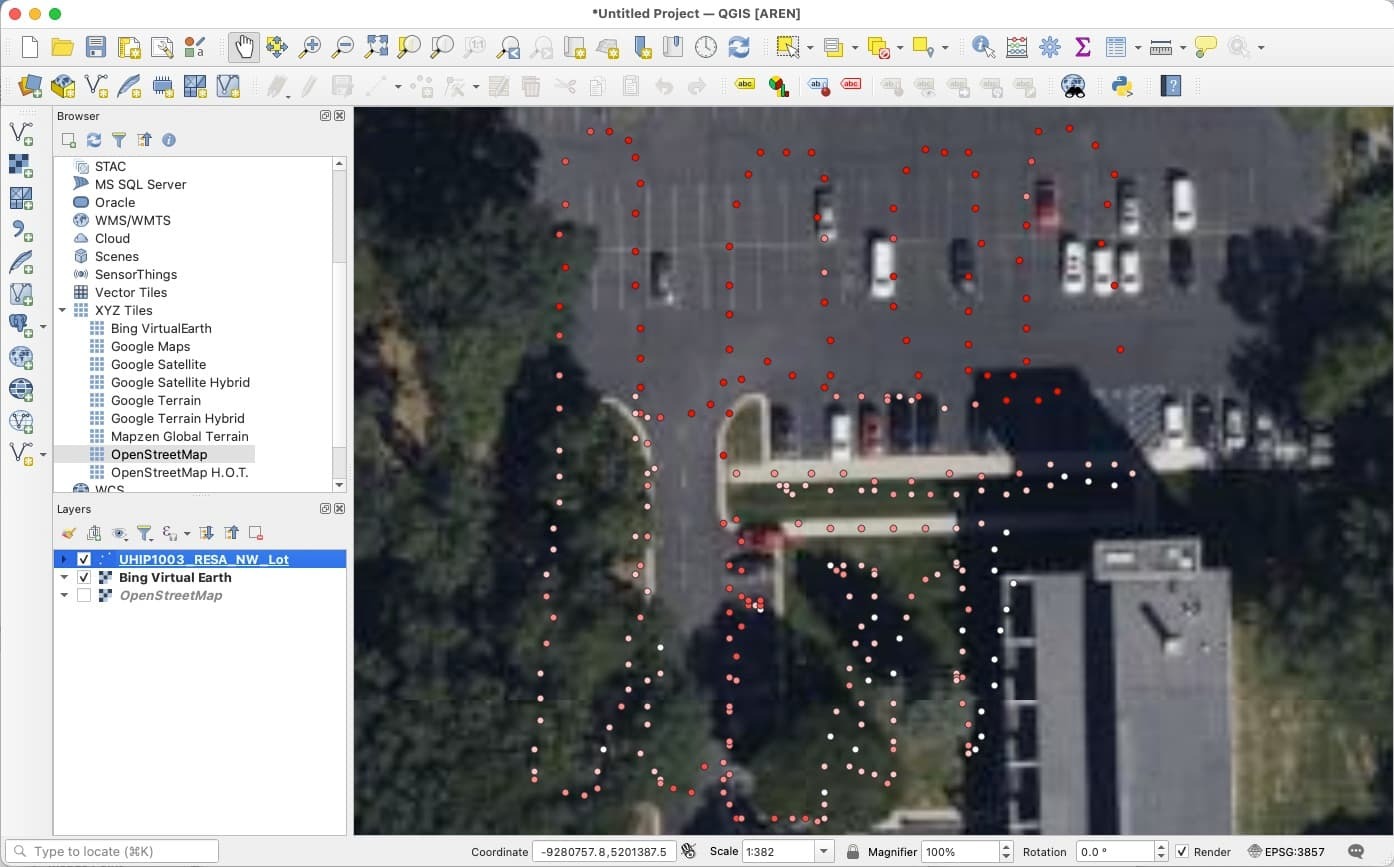Toggle the Render checkbox in status bar
Viewport: 1394px width, 867px height.
tap(1182, 852)
